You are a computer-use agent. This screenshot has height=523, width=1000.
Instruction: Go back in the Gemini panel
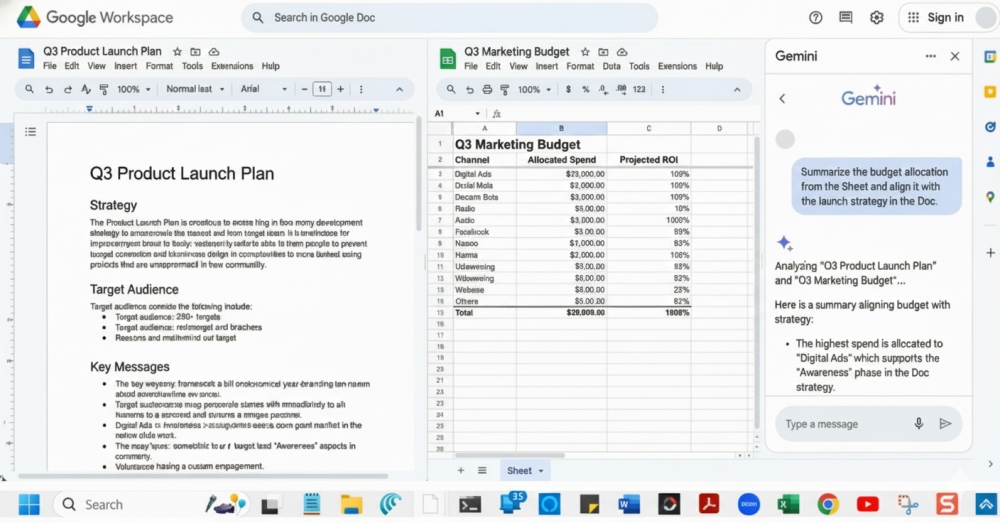783,98
